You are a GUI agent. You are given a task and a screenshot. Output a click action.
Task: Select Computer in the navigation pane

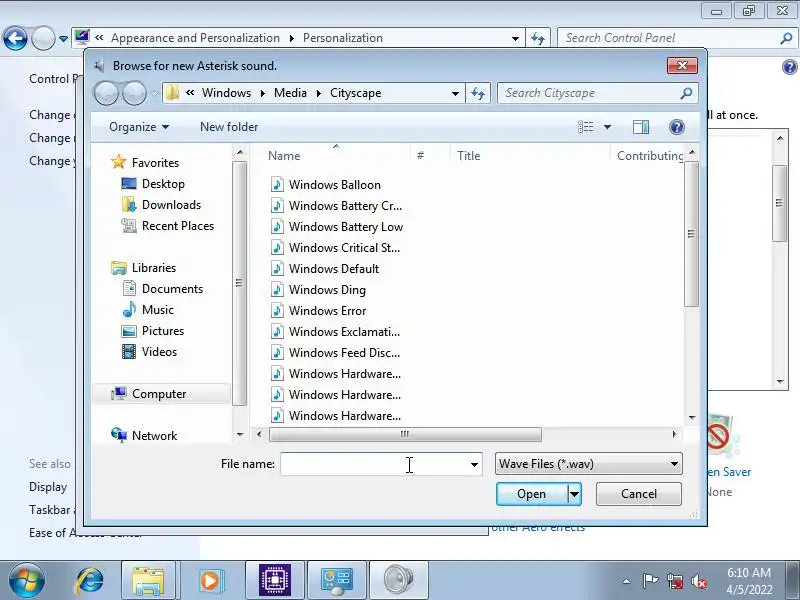tap(159, 394)
